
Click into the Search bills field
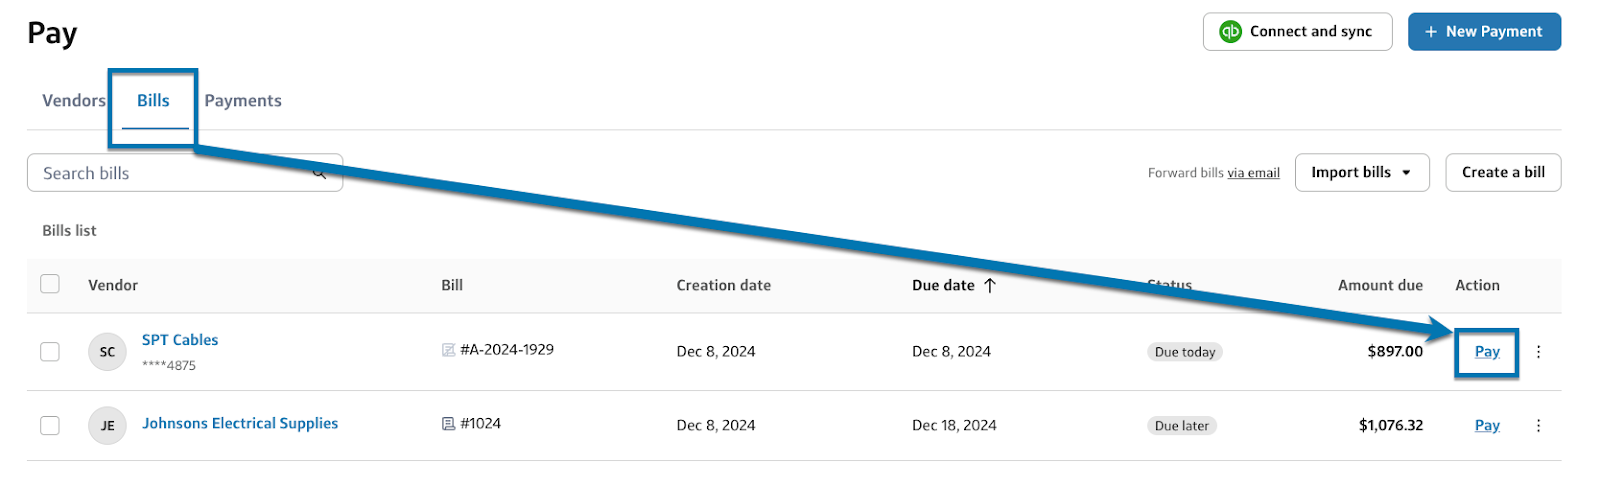pyautogui.click(x=170, y=174)
